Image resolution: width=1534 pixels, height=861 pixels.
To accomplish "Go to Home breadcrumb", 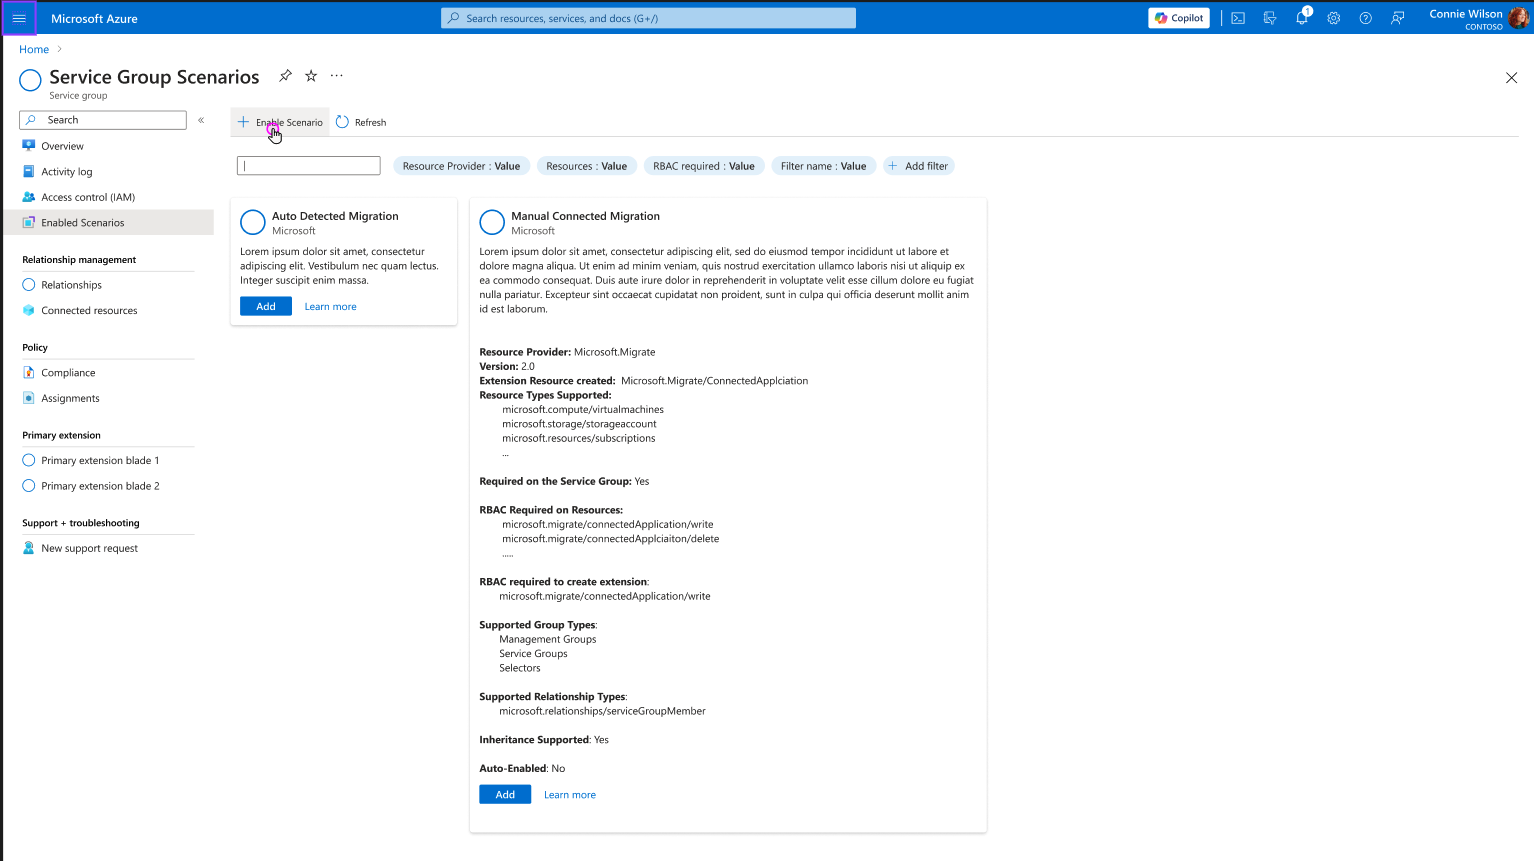I will pyautogui.click(x=34, y=49).
